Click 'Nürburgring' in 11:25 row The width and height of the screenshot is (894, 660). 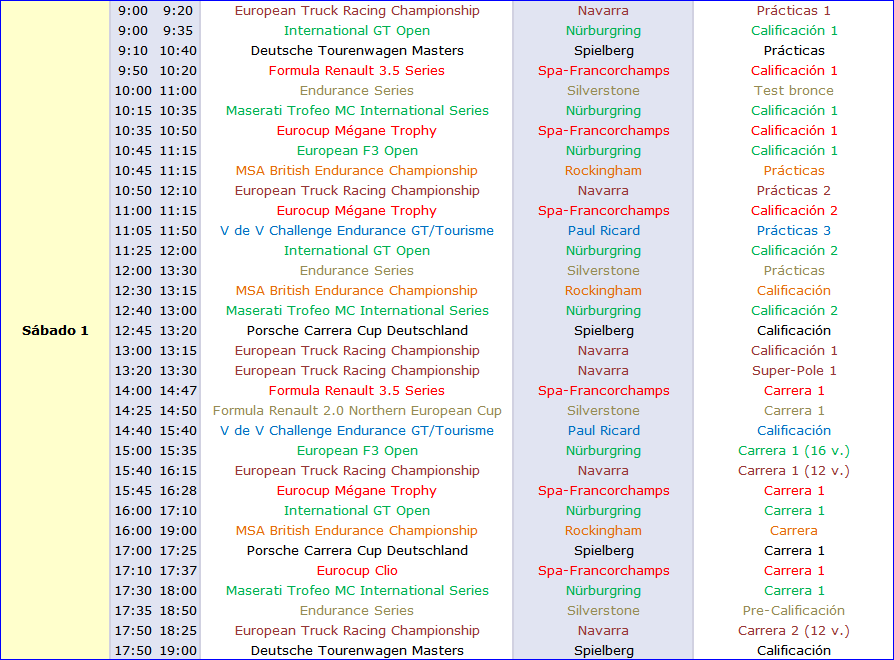(603, 250)
